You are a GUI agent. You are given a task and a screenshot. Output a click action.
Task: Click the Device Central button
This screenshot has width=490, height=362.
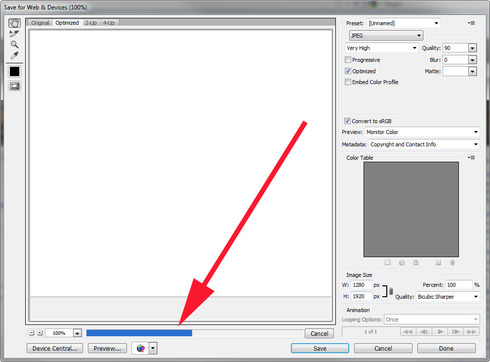tap(55, 348)
